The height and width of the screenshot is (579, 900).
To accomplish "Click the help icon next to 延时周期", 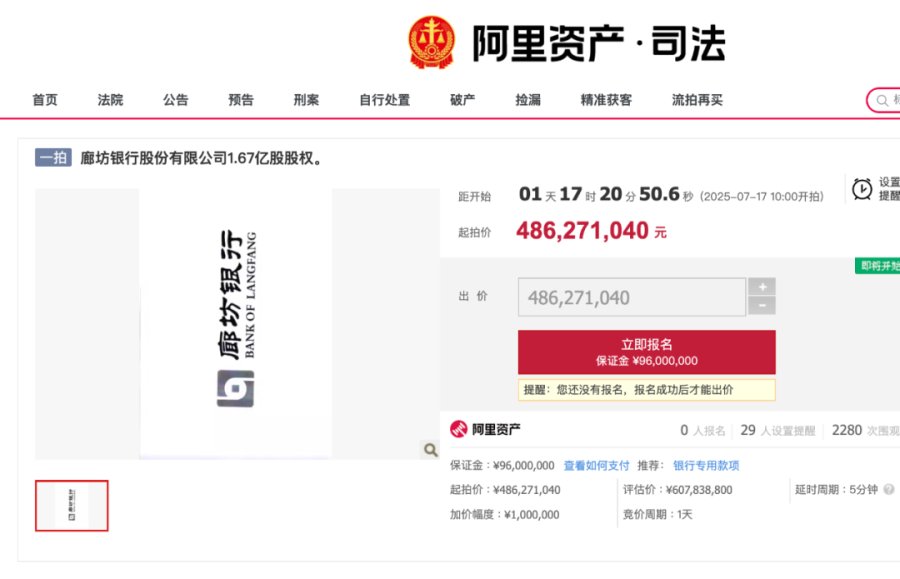I will coord(889,489).
